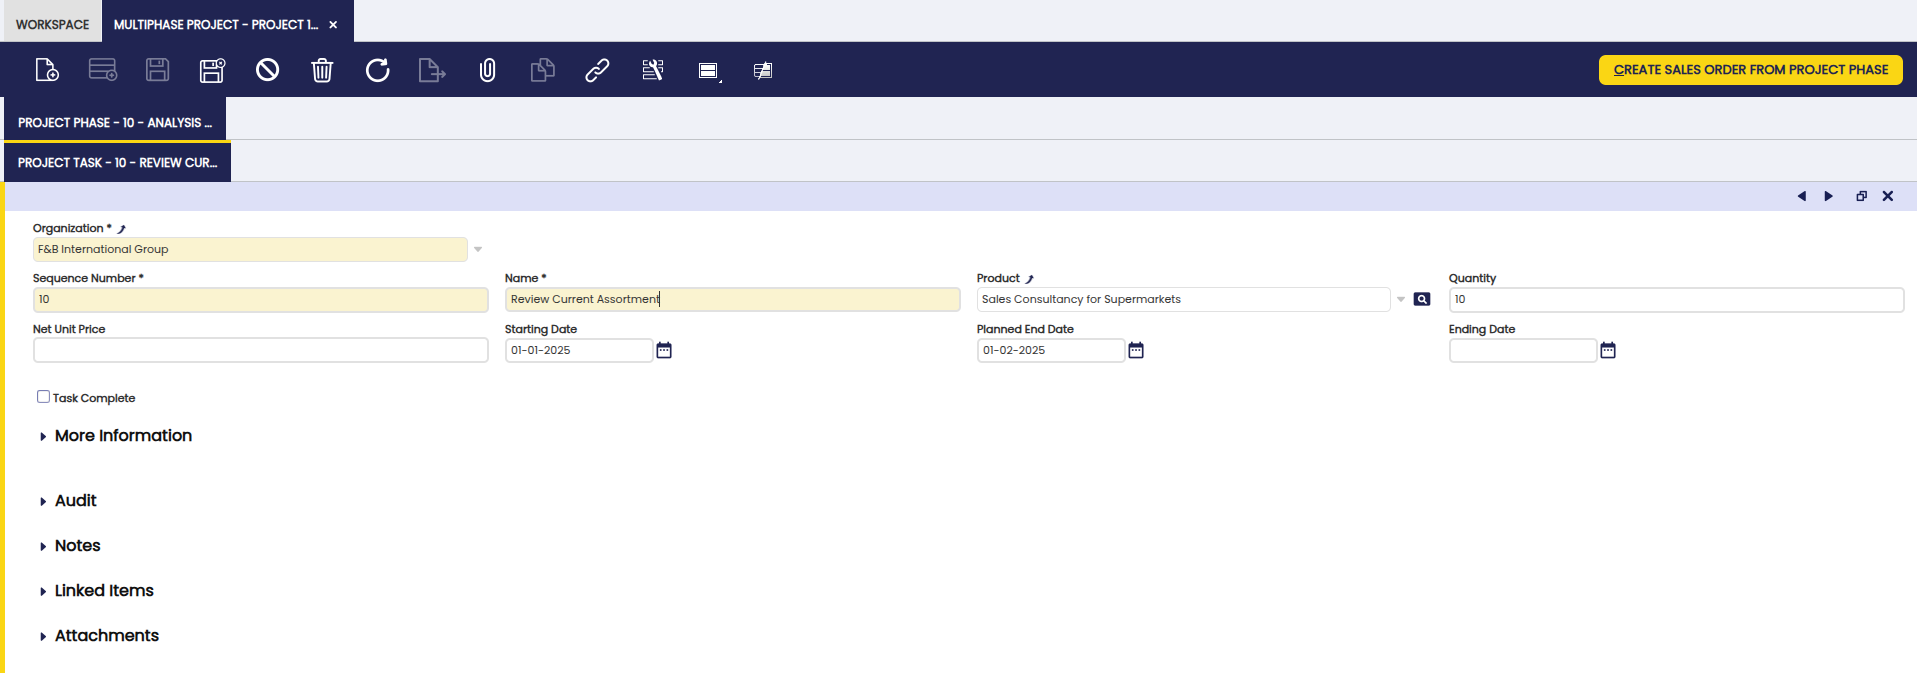
Task: Click Create Sales Order From Project Phase
Action: 1751,70
